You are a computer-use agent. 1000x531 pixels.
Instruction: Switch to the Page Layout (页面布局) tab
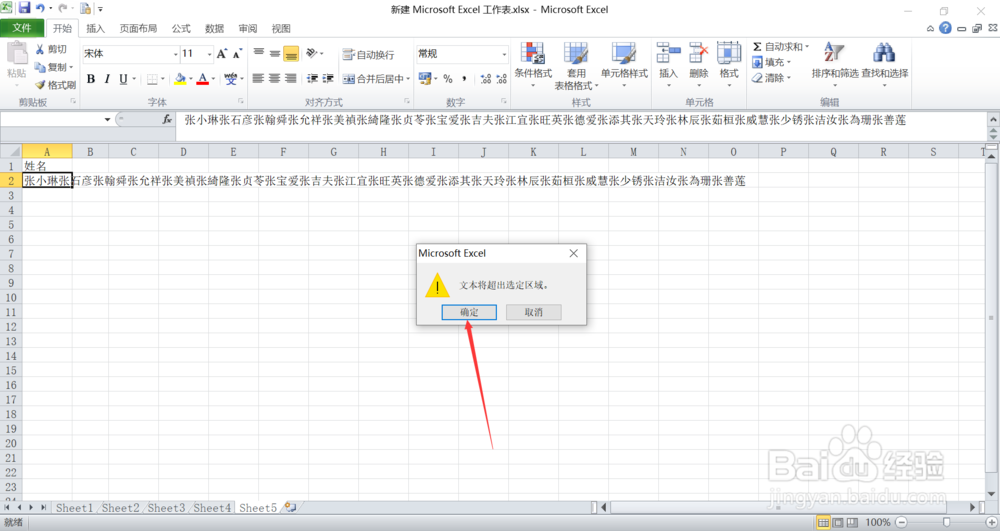coord(138,28)
